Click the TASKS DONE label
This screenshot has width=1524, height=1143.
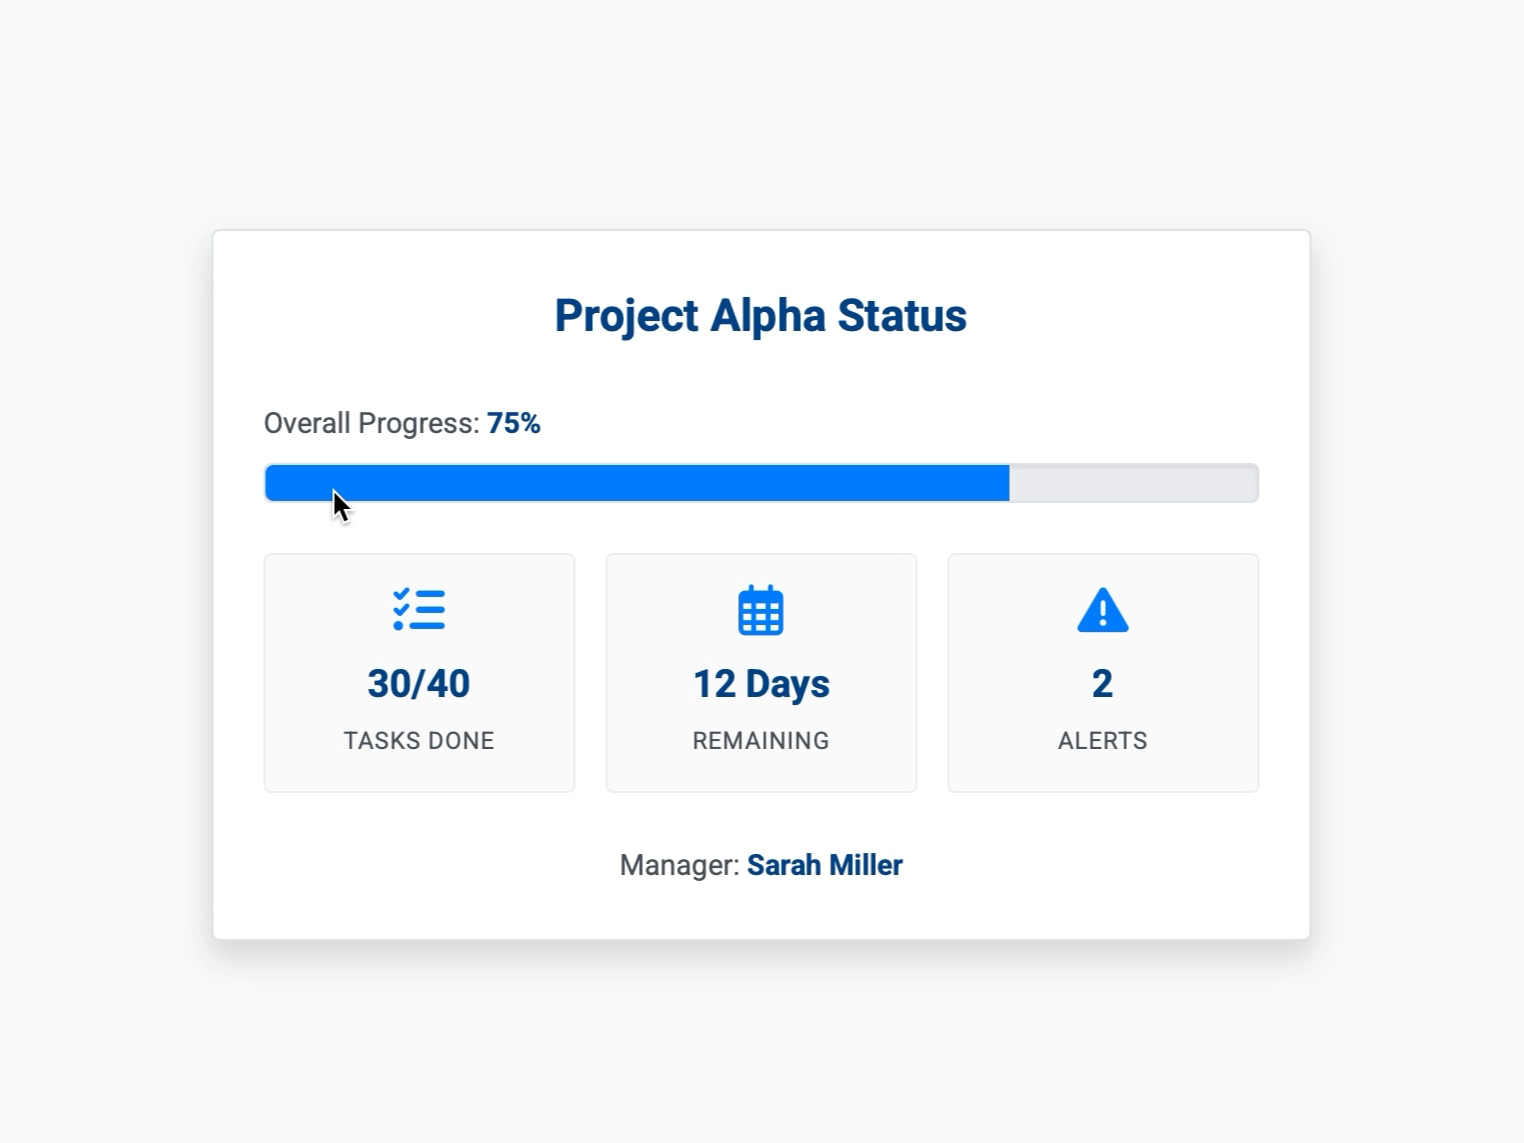pyautogui.click(x=419, y=740)
